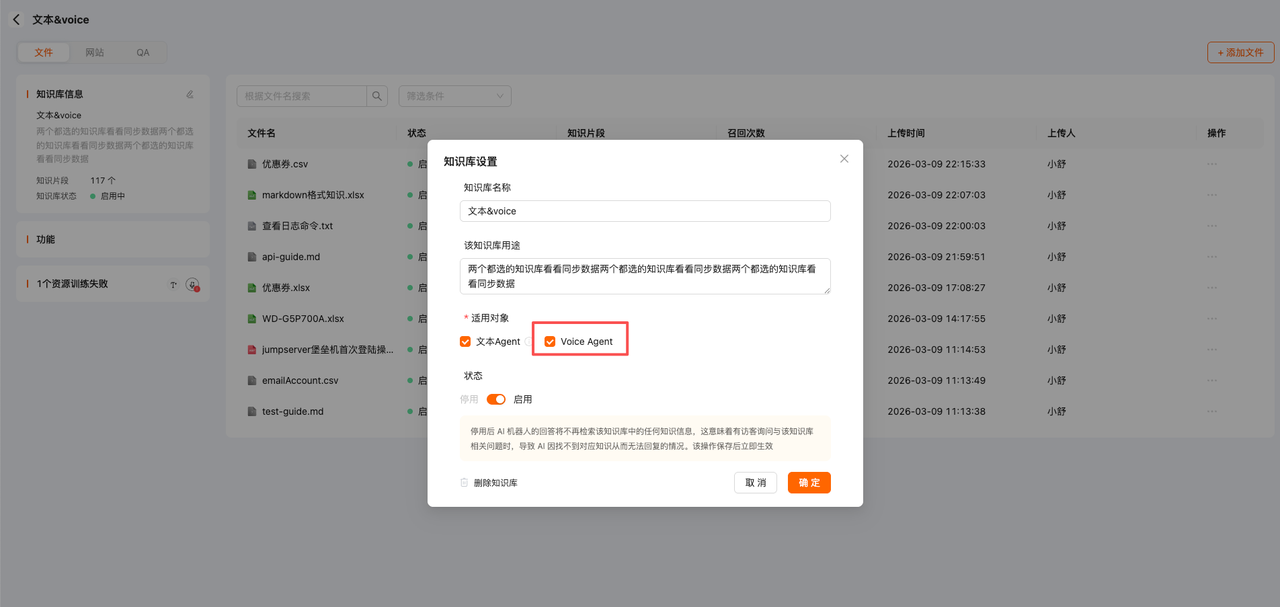Image resolution: width=1280 pixels, height=607 pixels.
Task: Click the back arrow beside 文本&voice
Action: pyautogui.click(x=16, y=19)
